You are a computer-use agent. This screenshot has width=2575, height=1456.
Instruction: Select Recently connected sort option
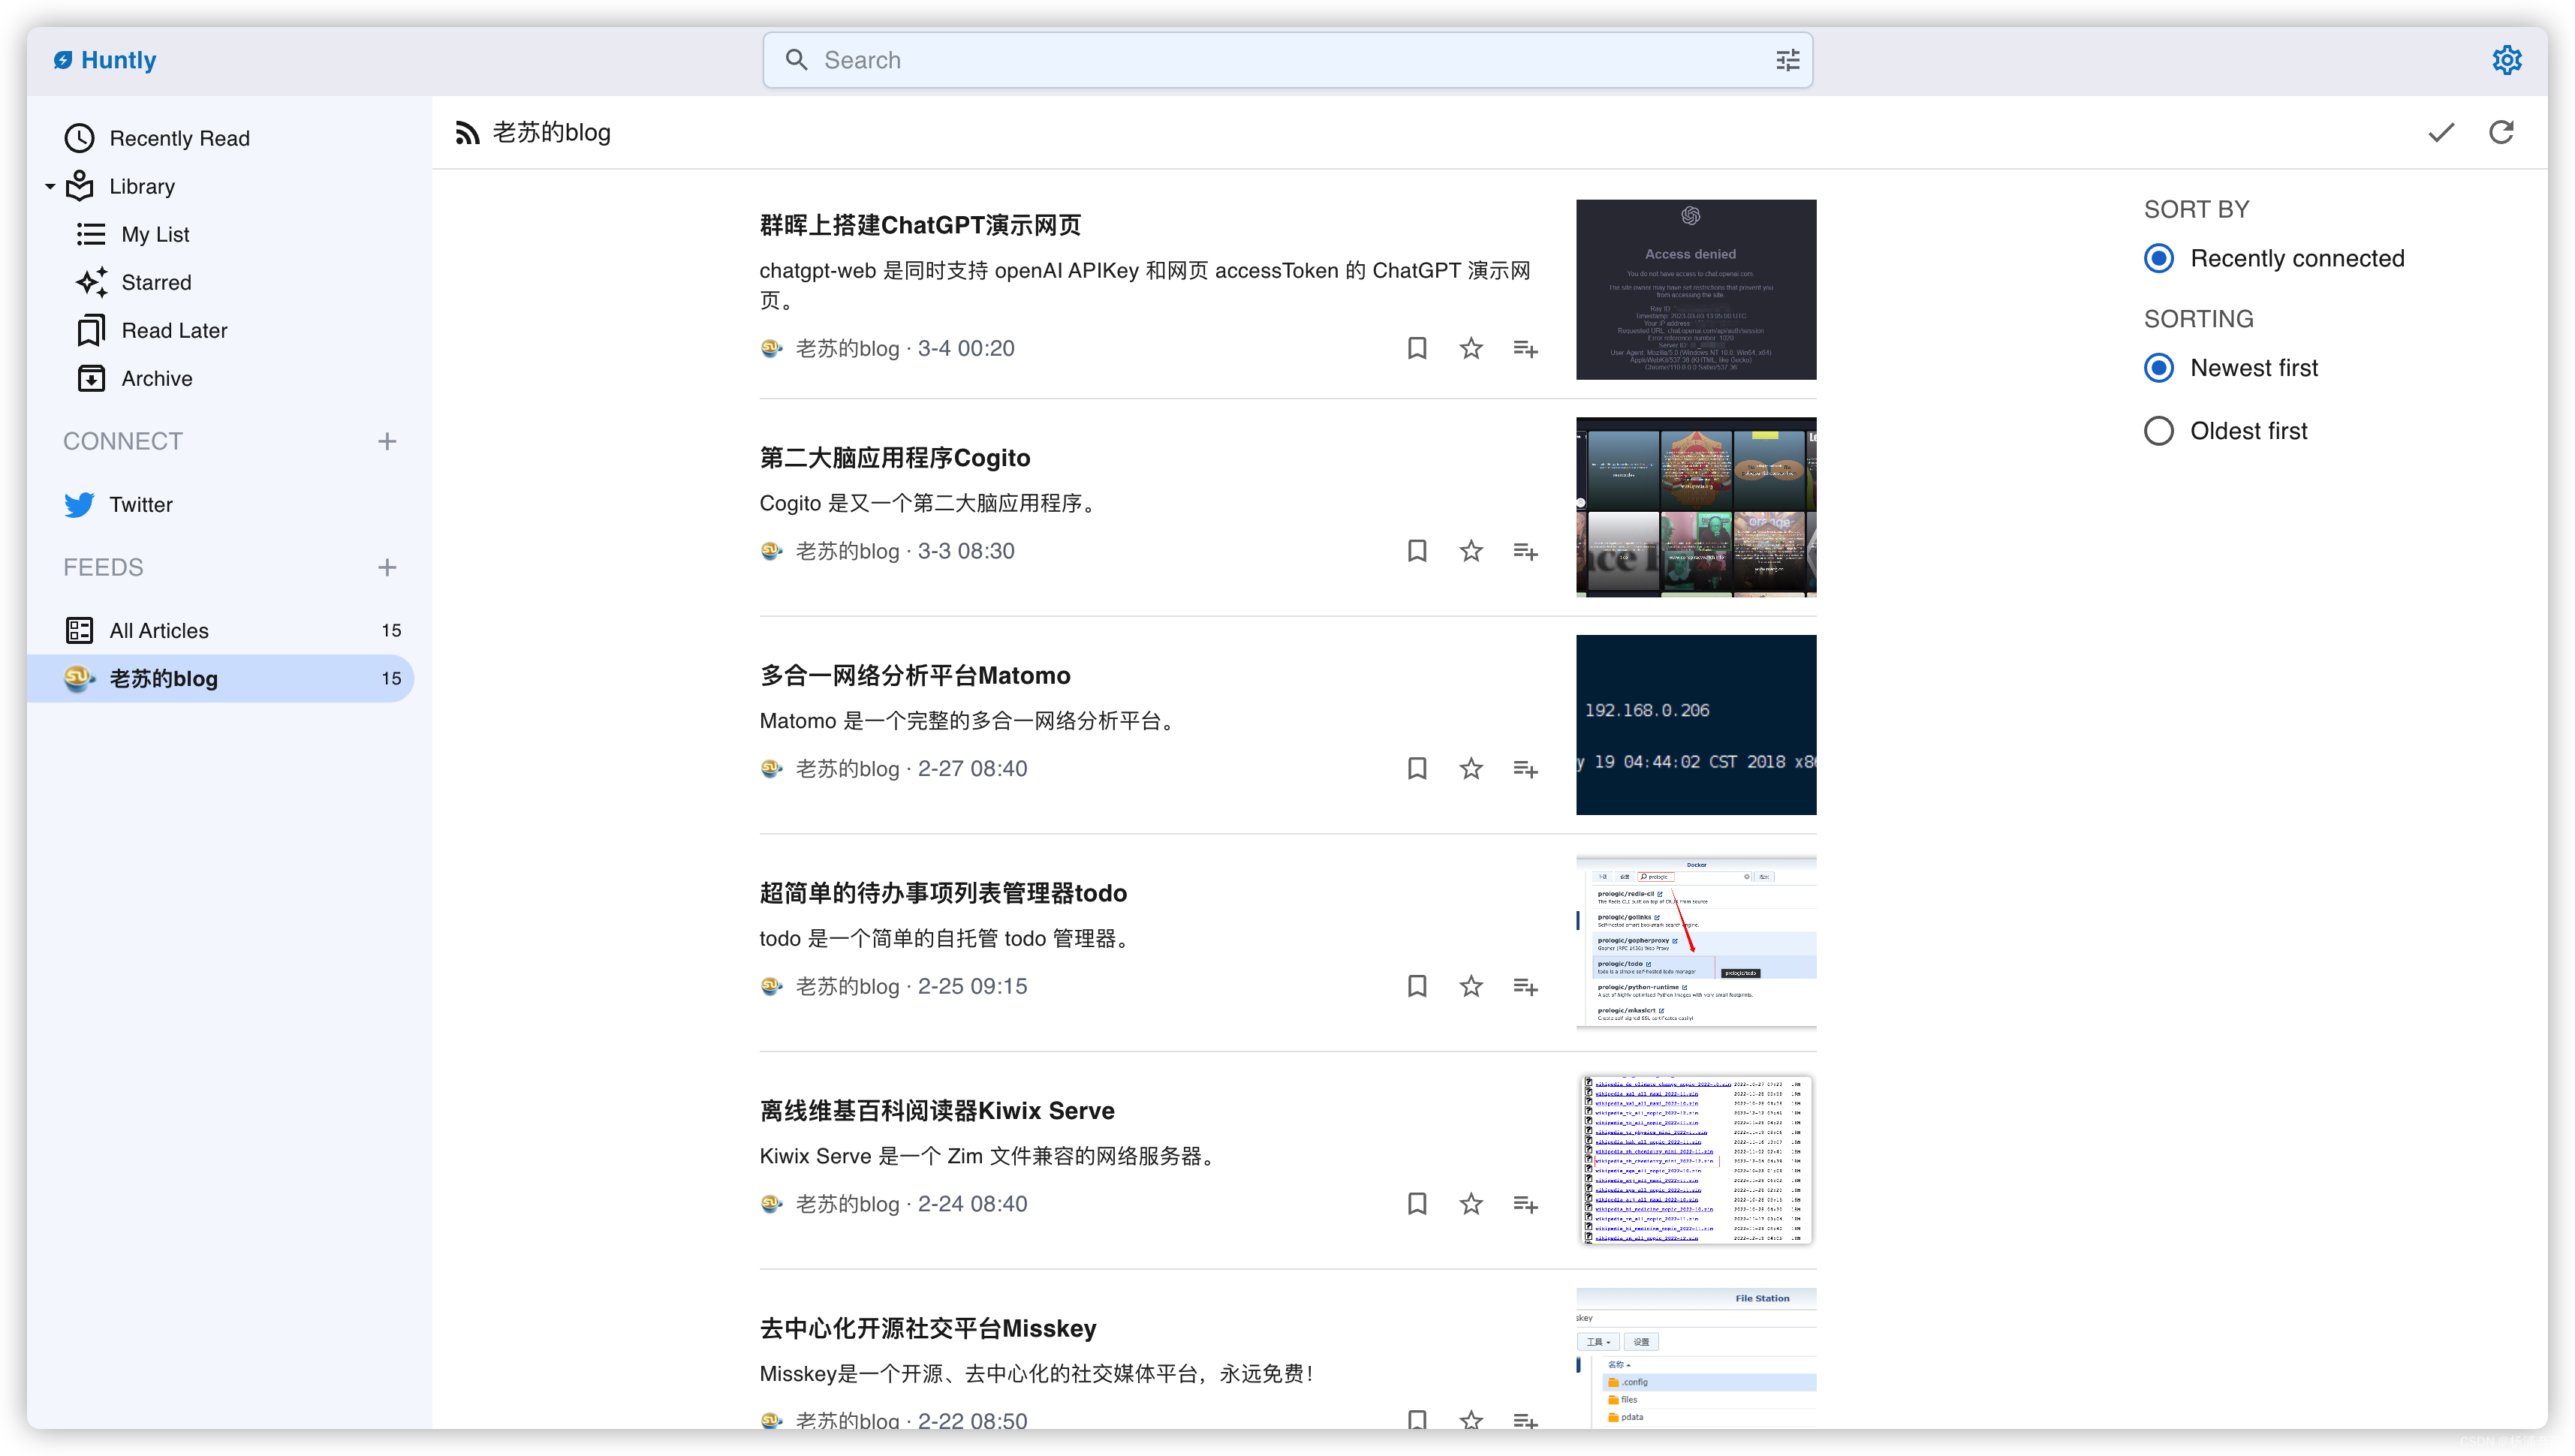pos(2158,258)
